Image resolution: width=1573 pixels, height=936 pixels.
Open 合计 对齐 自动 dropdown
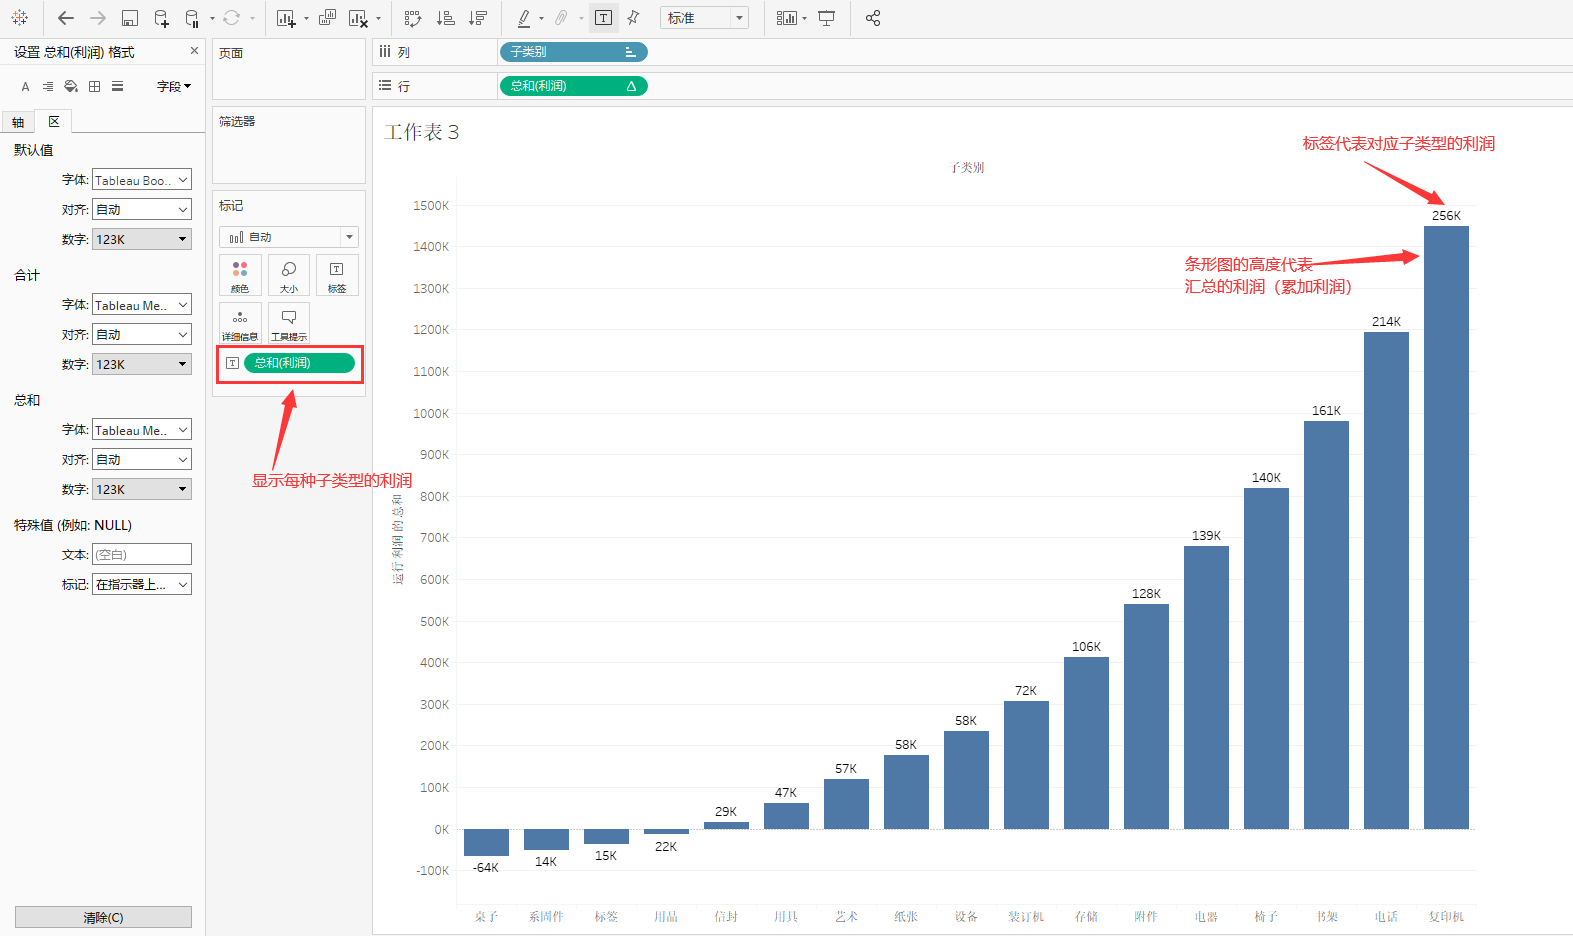142,335
